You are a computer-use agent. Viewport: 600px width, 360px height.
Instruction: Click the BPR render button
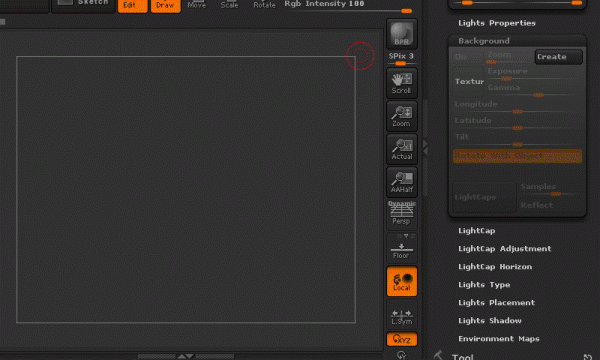[x=401, y=34]
